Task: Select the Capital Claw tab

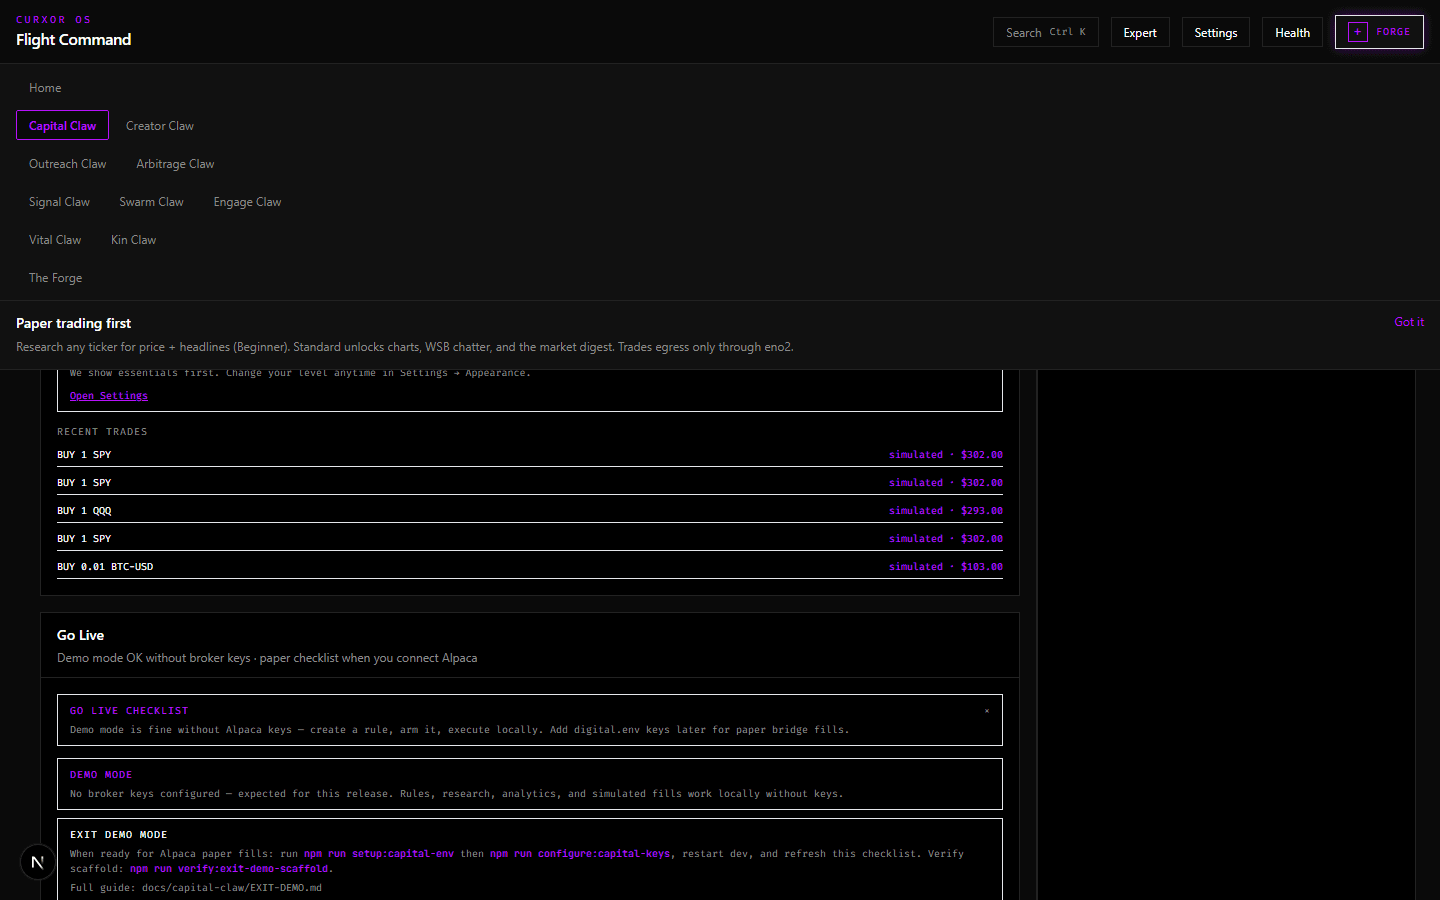Action: pyautogui.click(x=62, y=125)
